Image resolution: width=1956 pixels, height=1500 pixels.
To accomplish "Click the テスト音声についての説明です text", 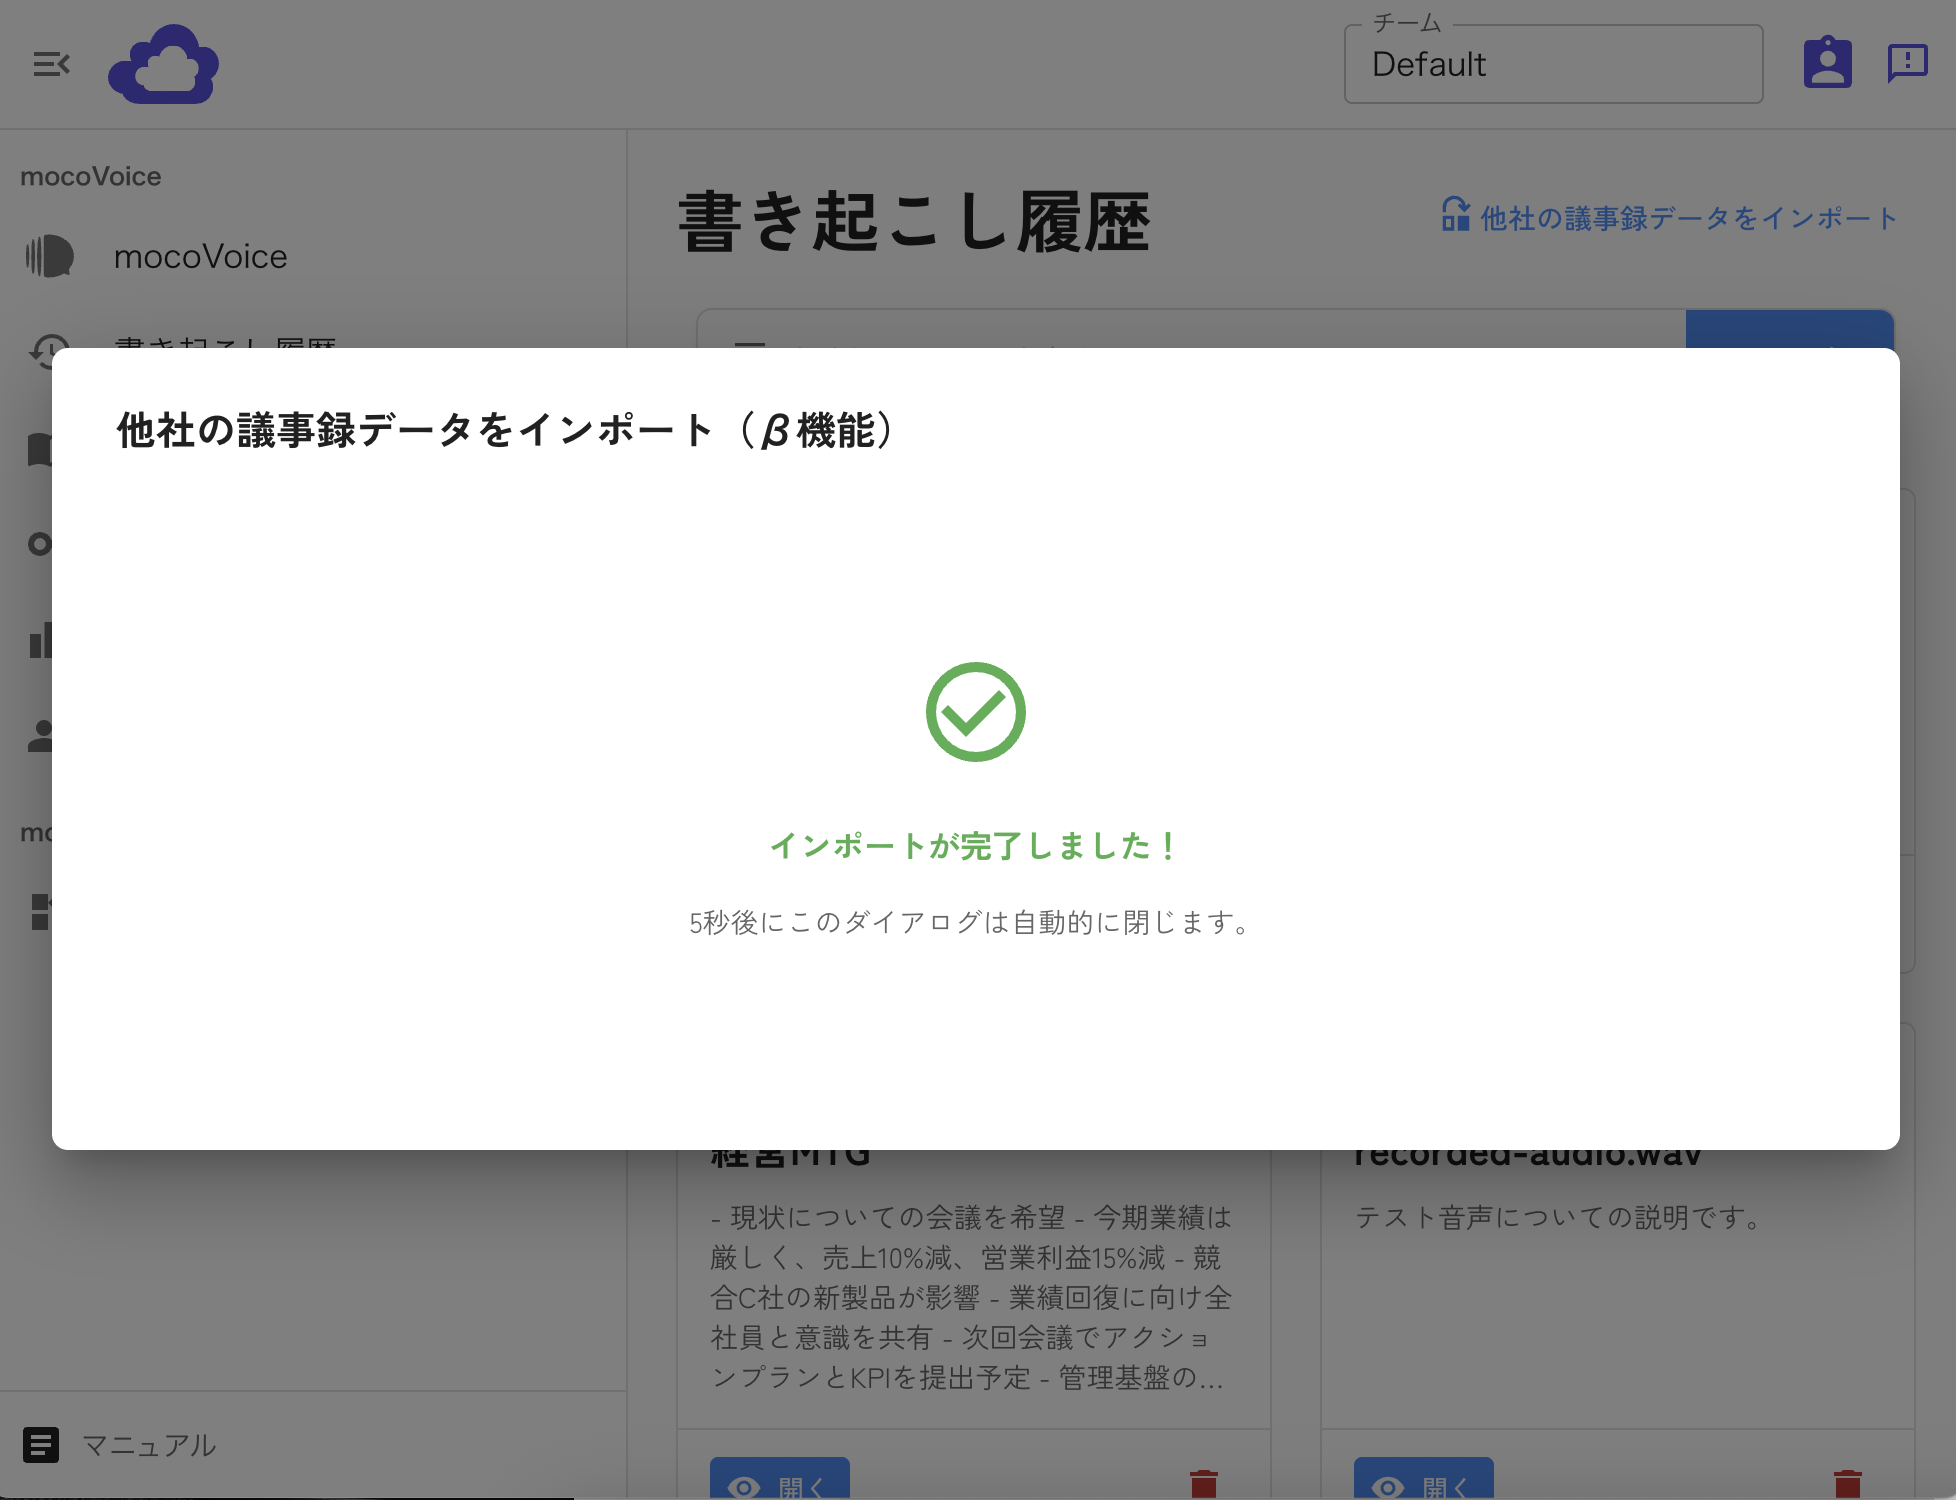I will (x=1559, y=1218).
